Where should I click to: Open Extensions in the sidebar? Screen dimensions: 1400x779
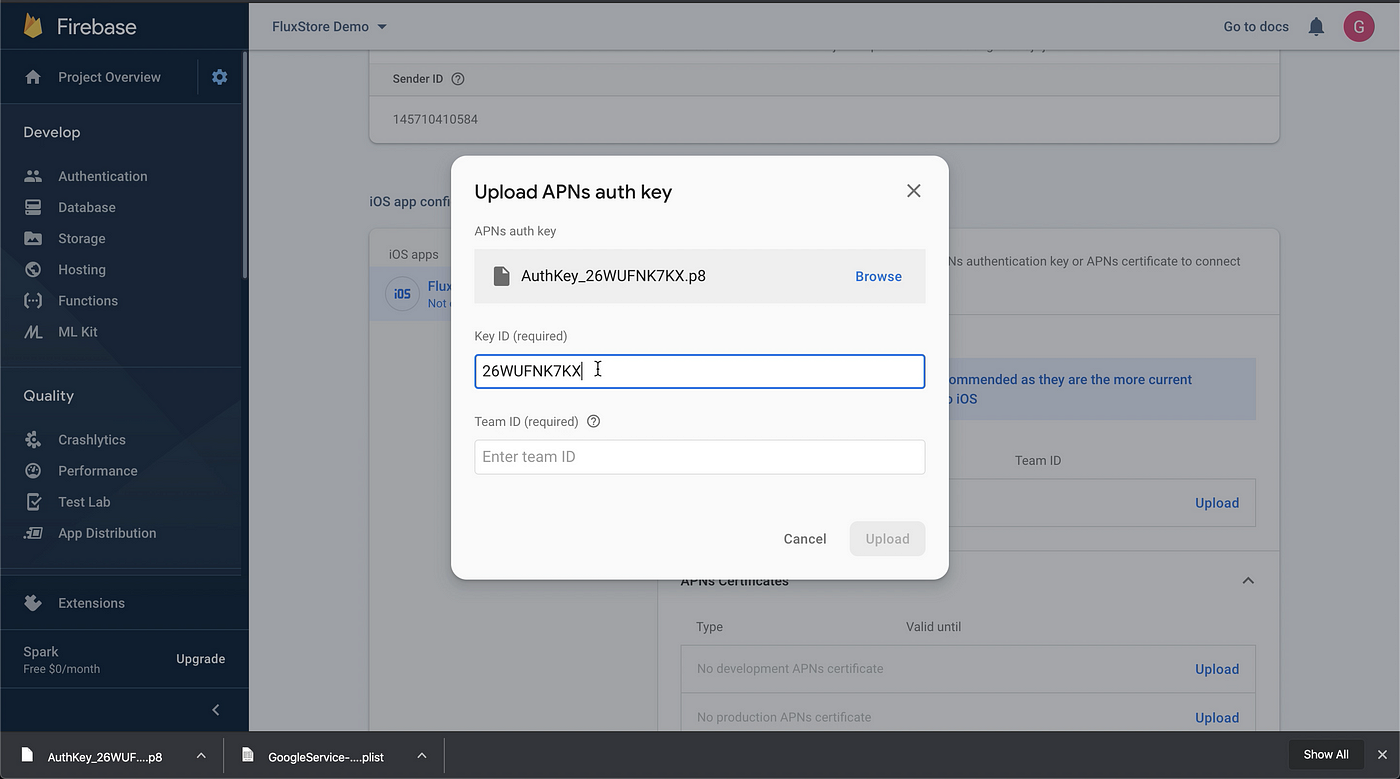(x=91, y=603)
